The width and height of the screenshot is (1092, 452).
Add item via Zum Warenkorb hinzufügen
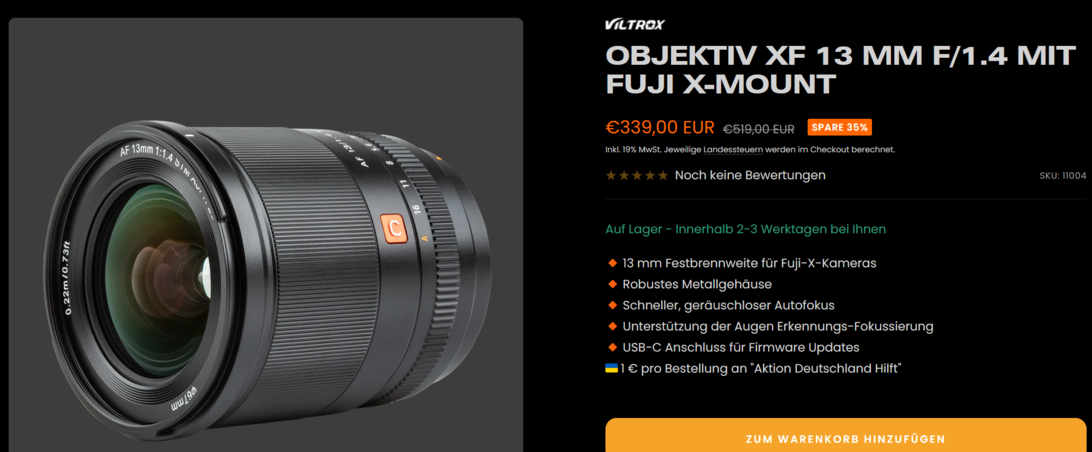pos(845,435)
